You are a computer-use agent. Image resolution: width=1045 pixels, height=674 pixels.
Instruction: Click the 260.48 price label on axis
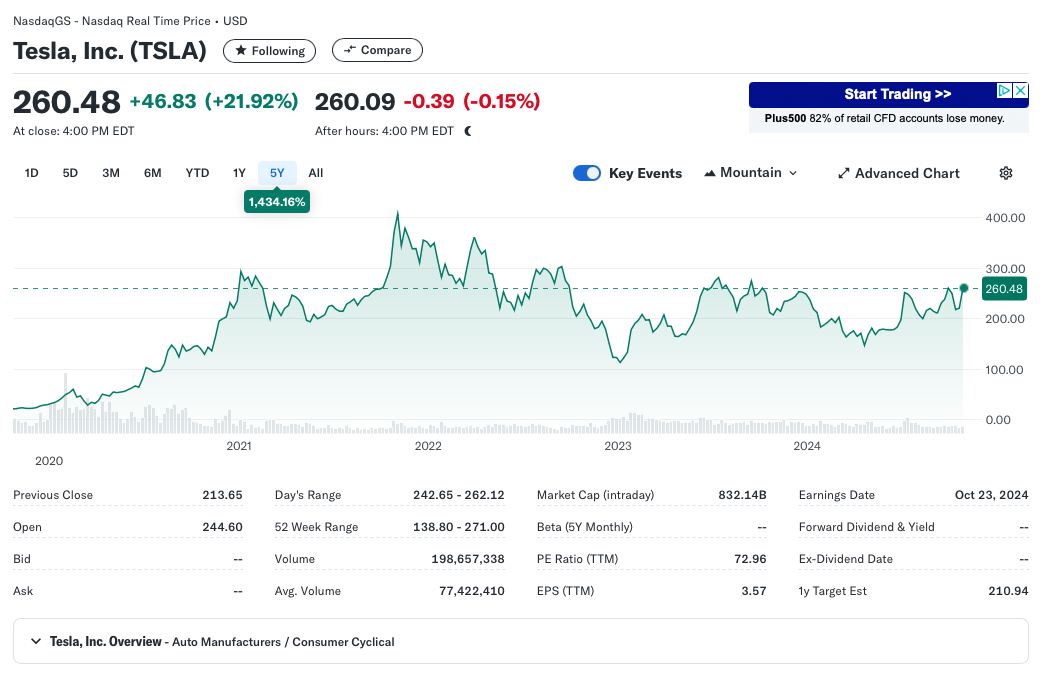[x=1004, y=289]
